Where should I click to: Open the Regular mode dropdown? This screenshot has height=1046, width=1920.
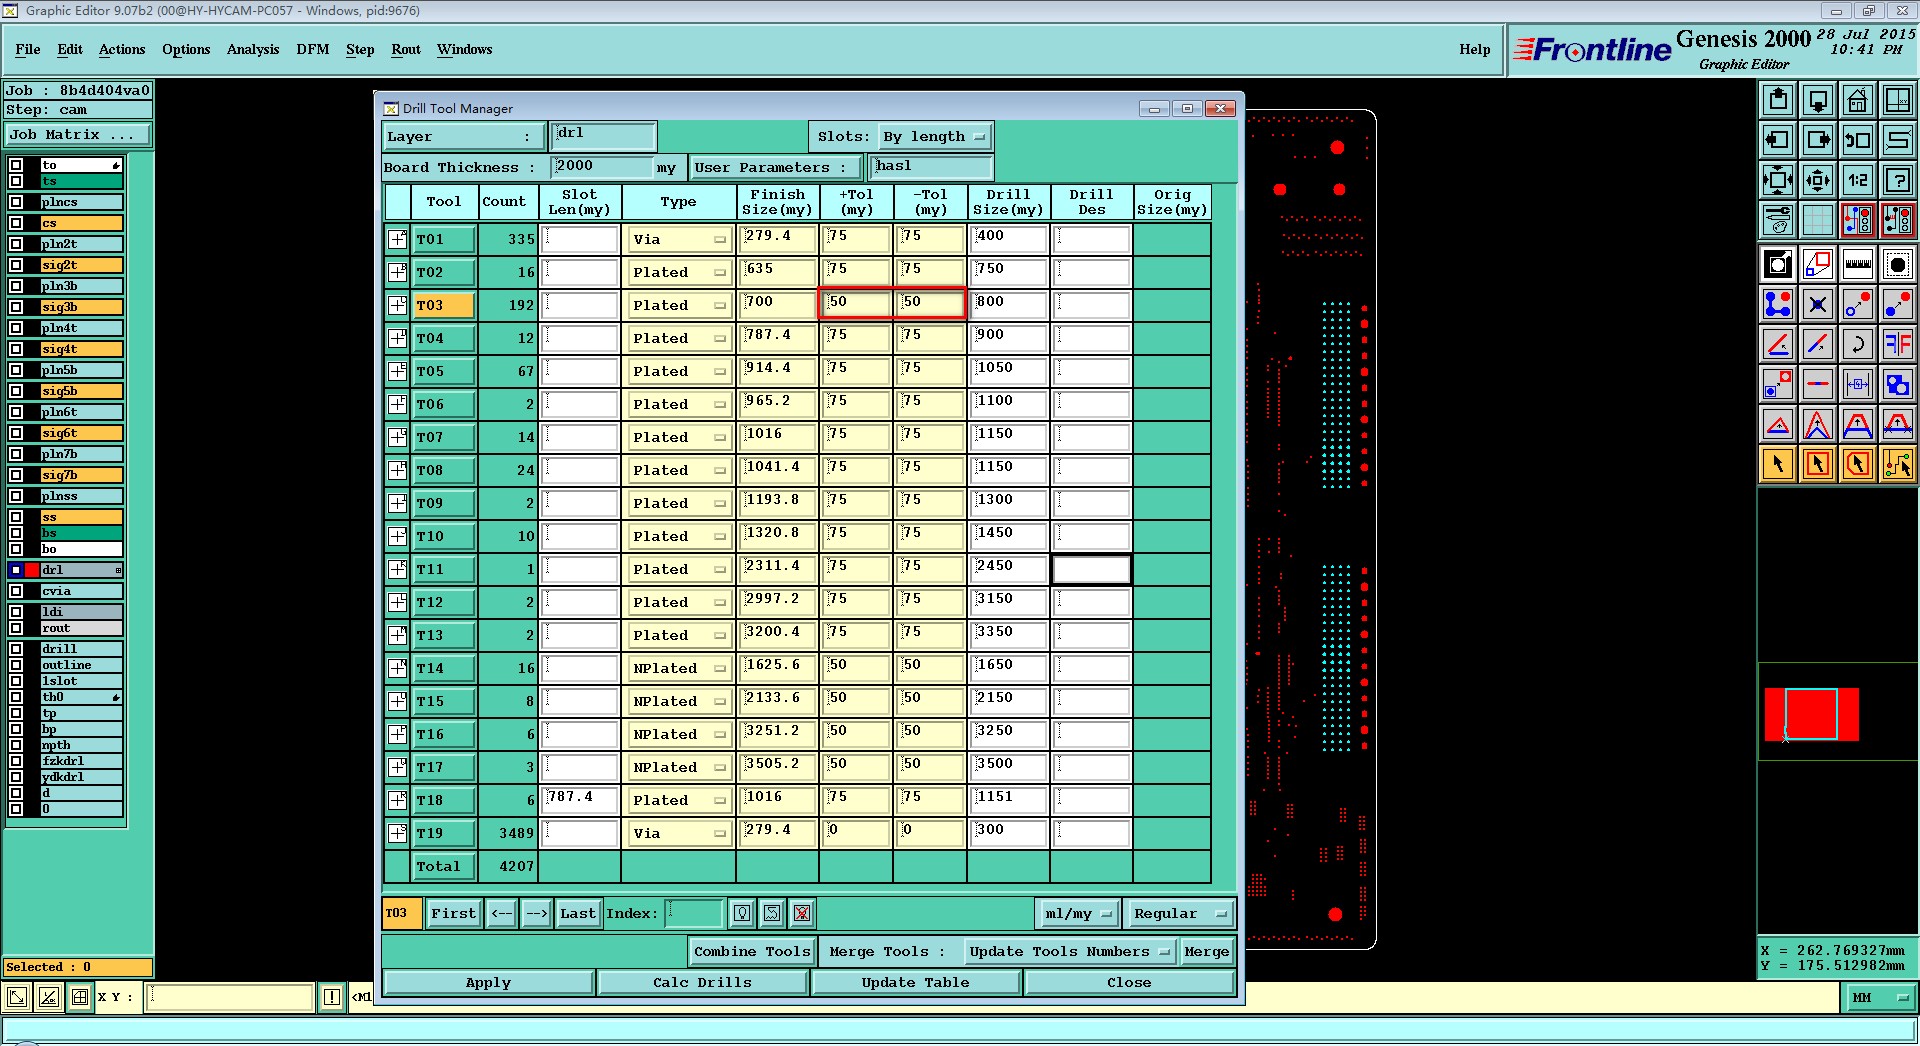pos(1179,914)
